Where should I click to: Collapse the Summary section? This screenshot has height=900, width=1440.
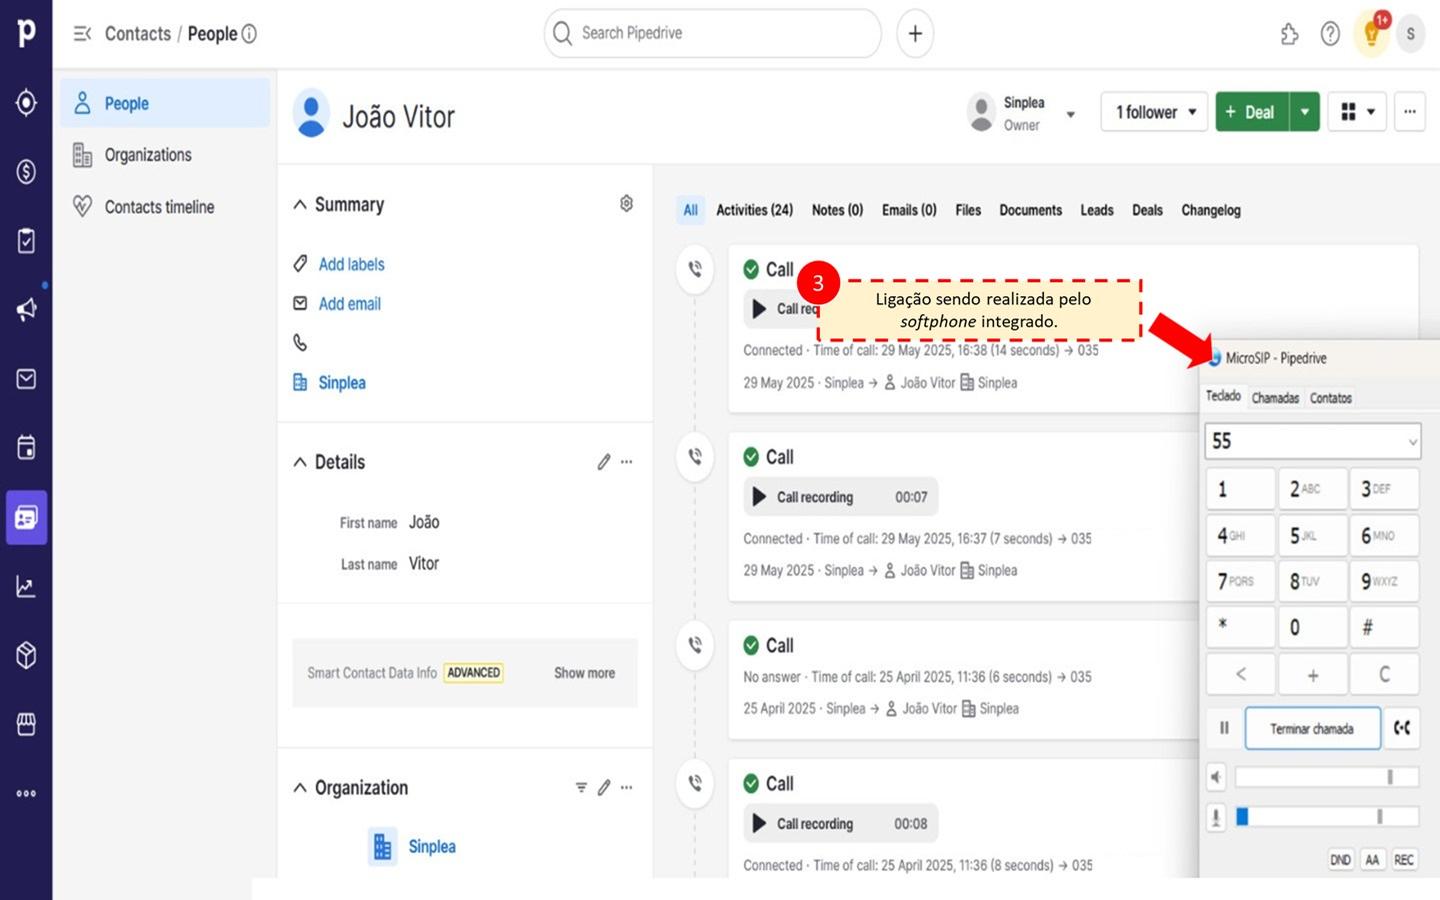point(300,205)
